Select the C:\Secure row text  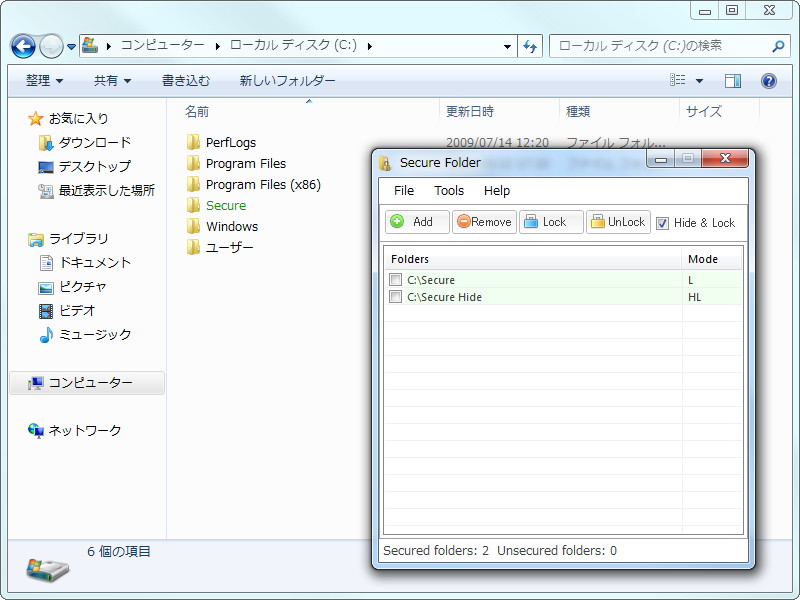point(431,280)
